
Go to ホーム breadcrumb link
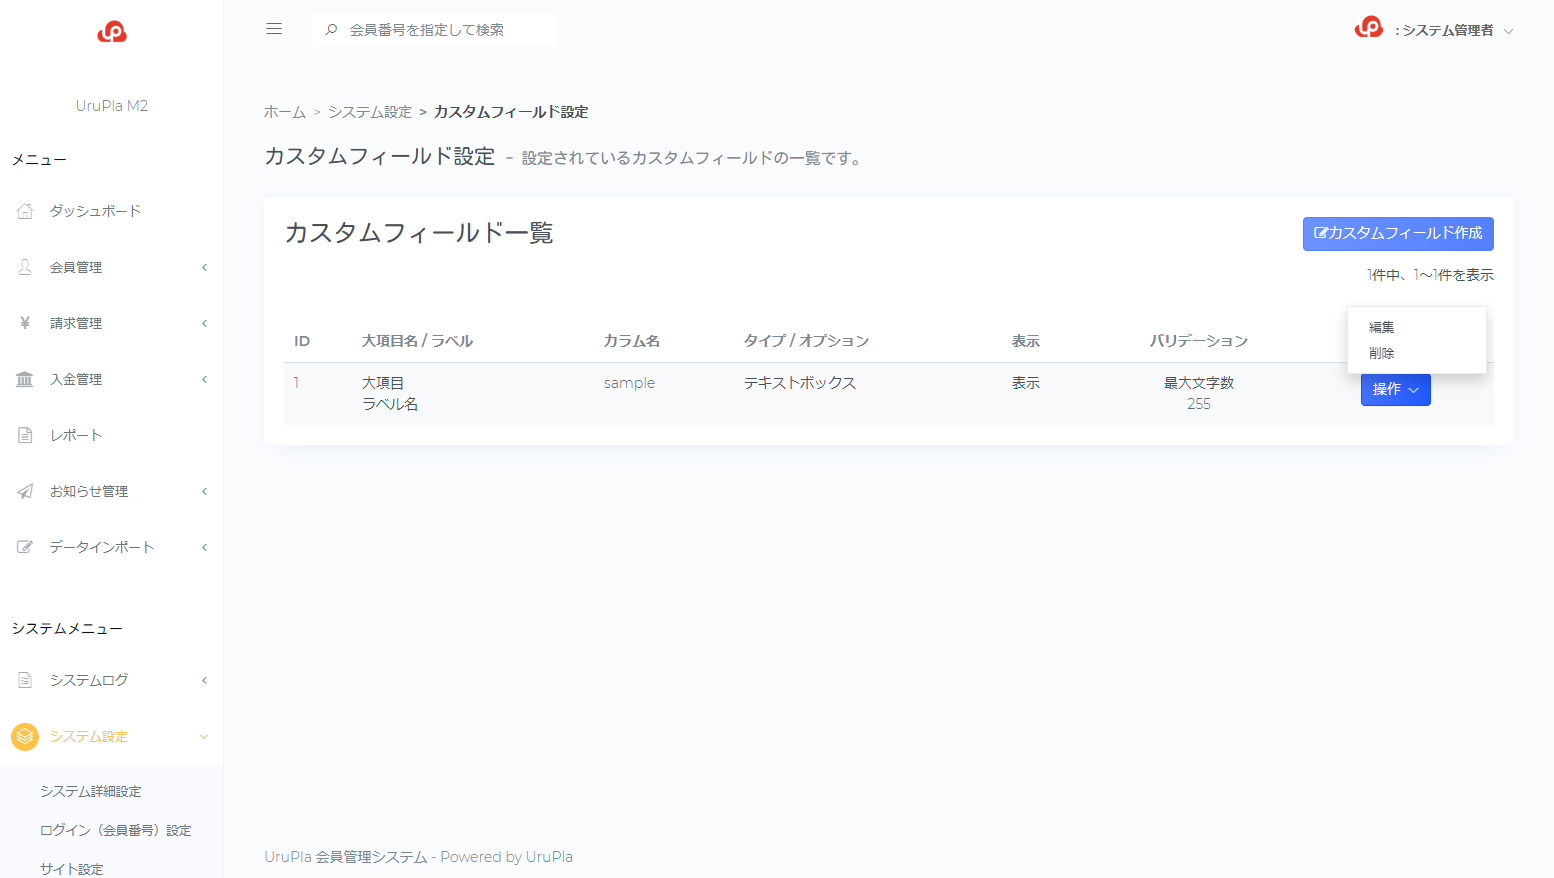point(285,112)
